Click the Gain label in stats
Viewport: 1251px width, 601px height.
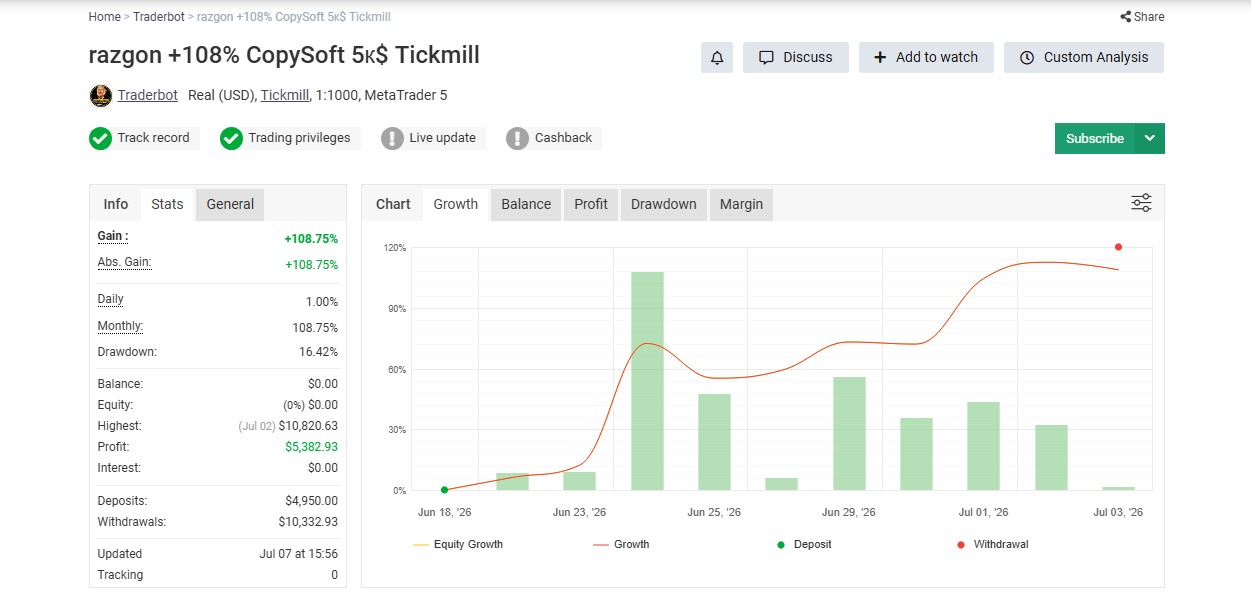pos(113,236)
